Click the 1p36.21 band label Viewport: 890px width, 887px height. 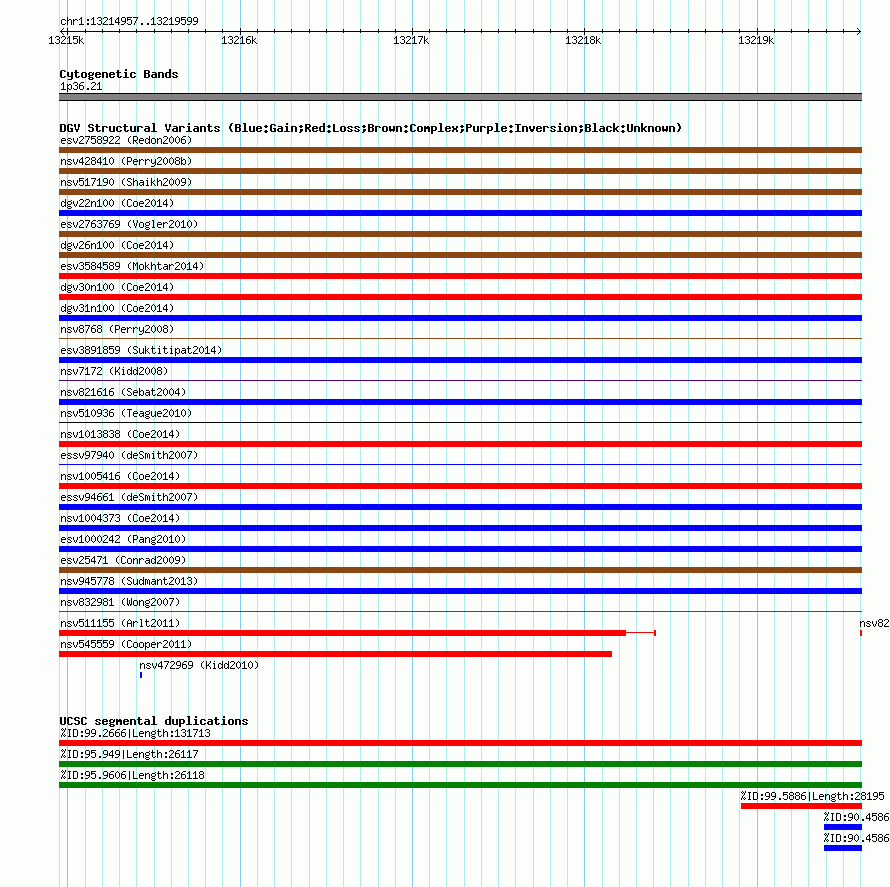tap(81, 86)
